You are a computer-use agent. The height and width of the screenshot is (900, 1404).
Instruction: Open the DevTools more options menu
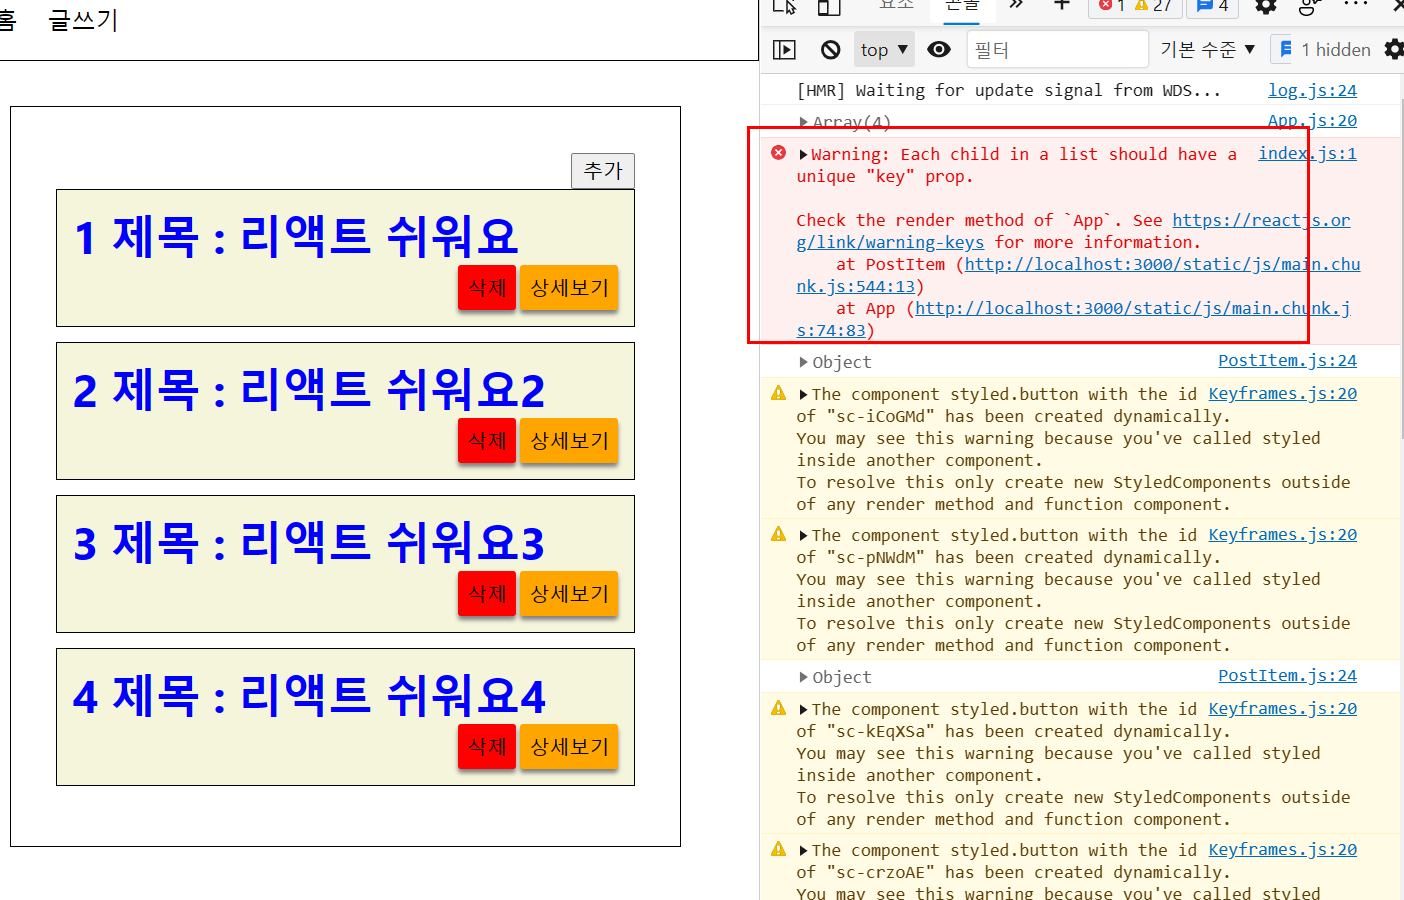[1355, 5]
